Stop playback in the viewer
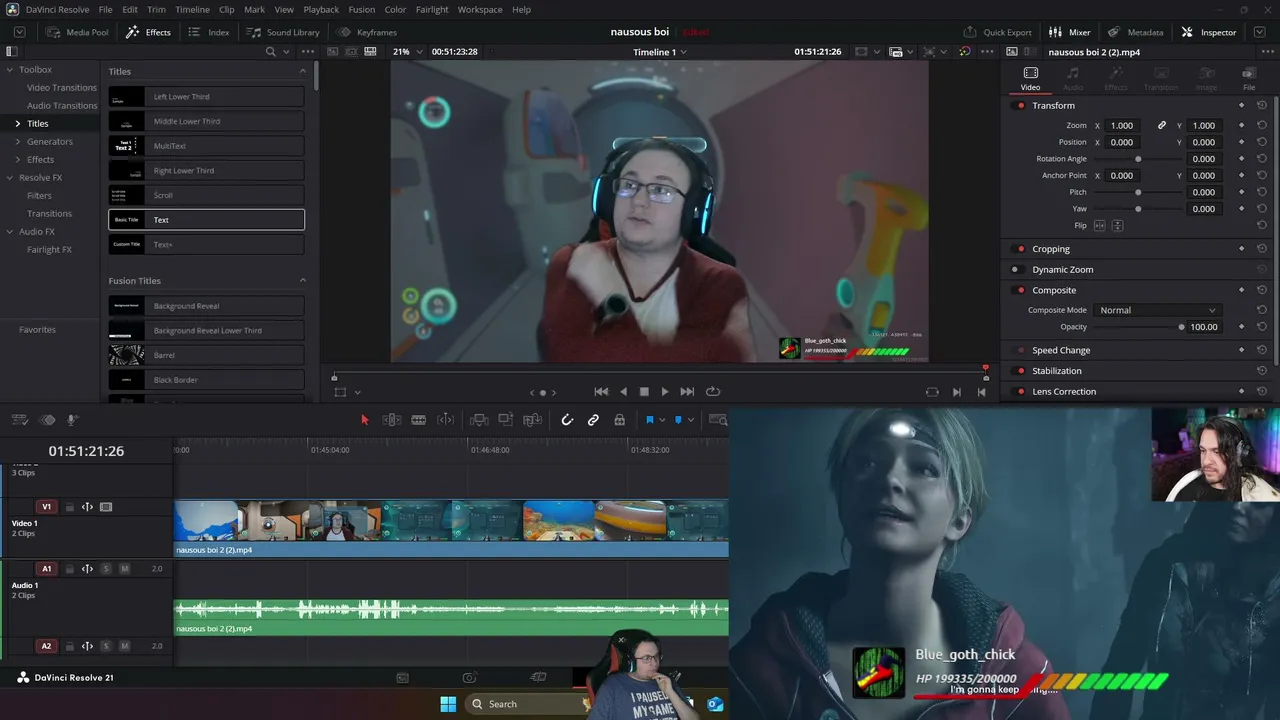Screen dimensions: 1280x720 click(644, 392)
